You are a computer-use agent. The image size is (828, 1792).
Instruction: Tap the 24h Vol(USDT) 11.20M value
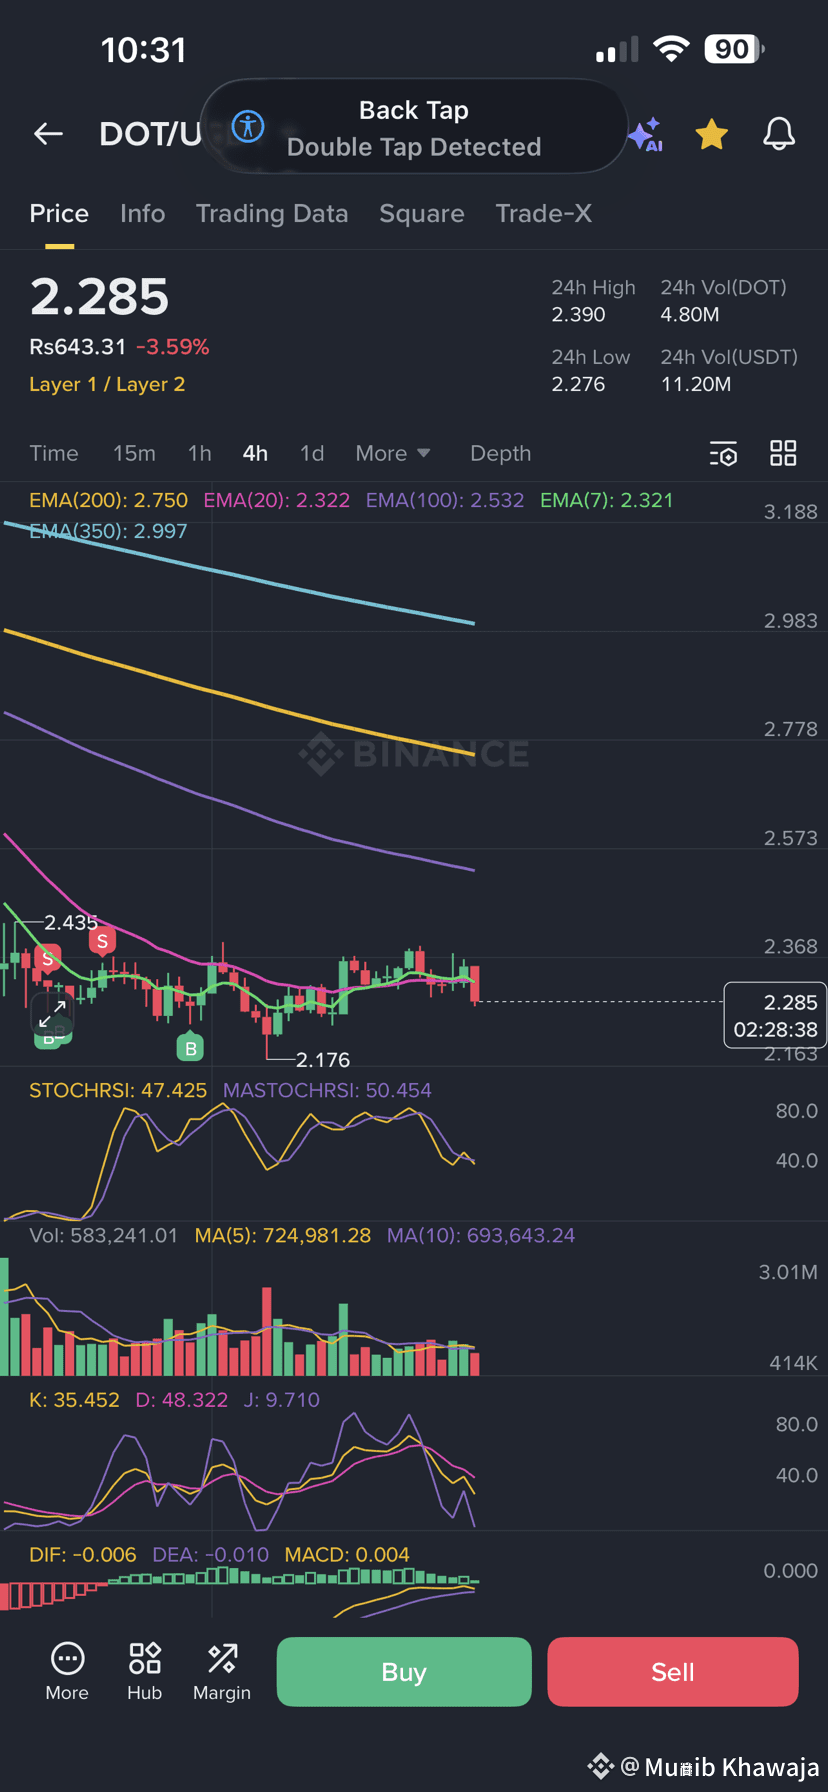coord(696,384)
